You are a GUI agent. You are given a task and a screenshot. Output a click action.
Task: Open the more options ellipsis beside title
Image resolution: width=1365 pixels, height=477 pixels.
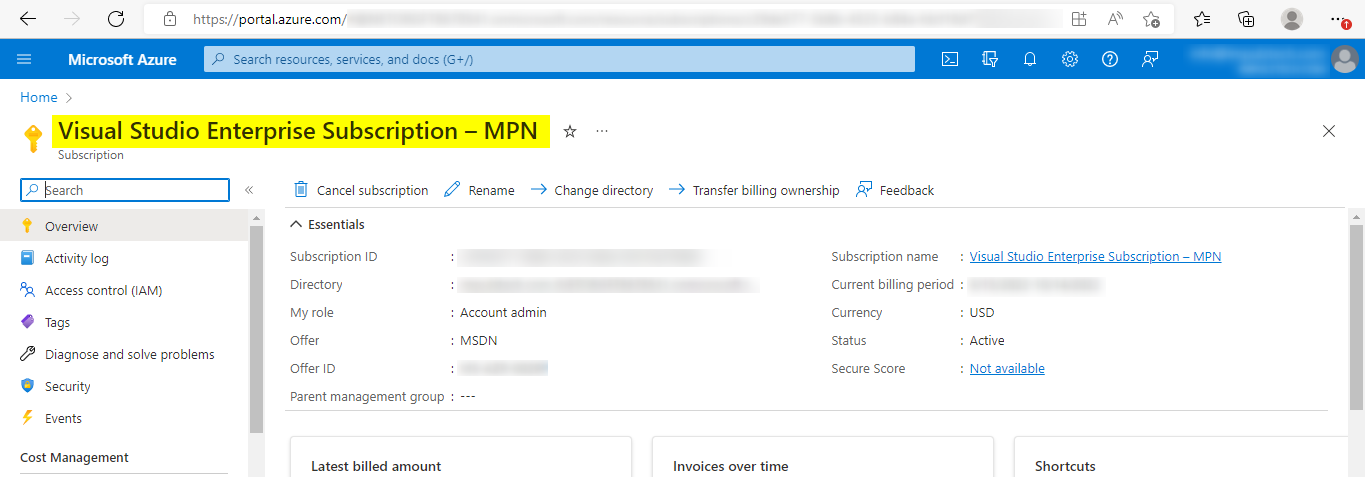point(602,132)
